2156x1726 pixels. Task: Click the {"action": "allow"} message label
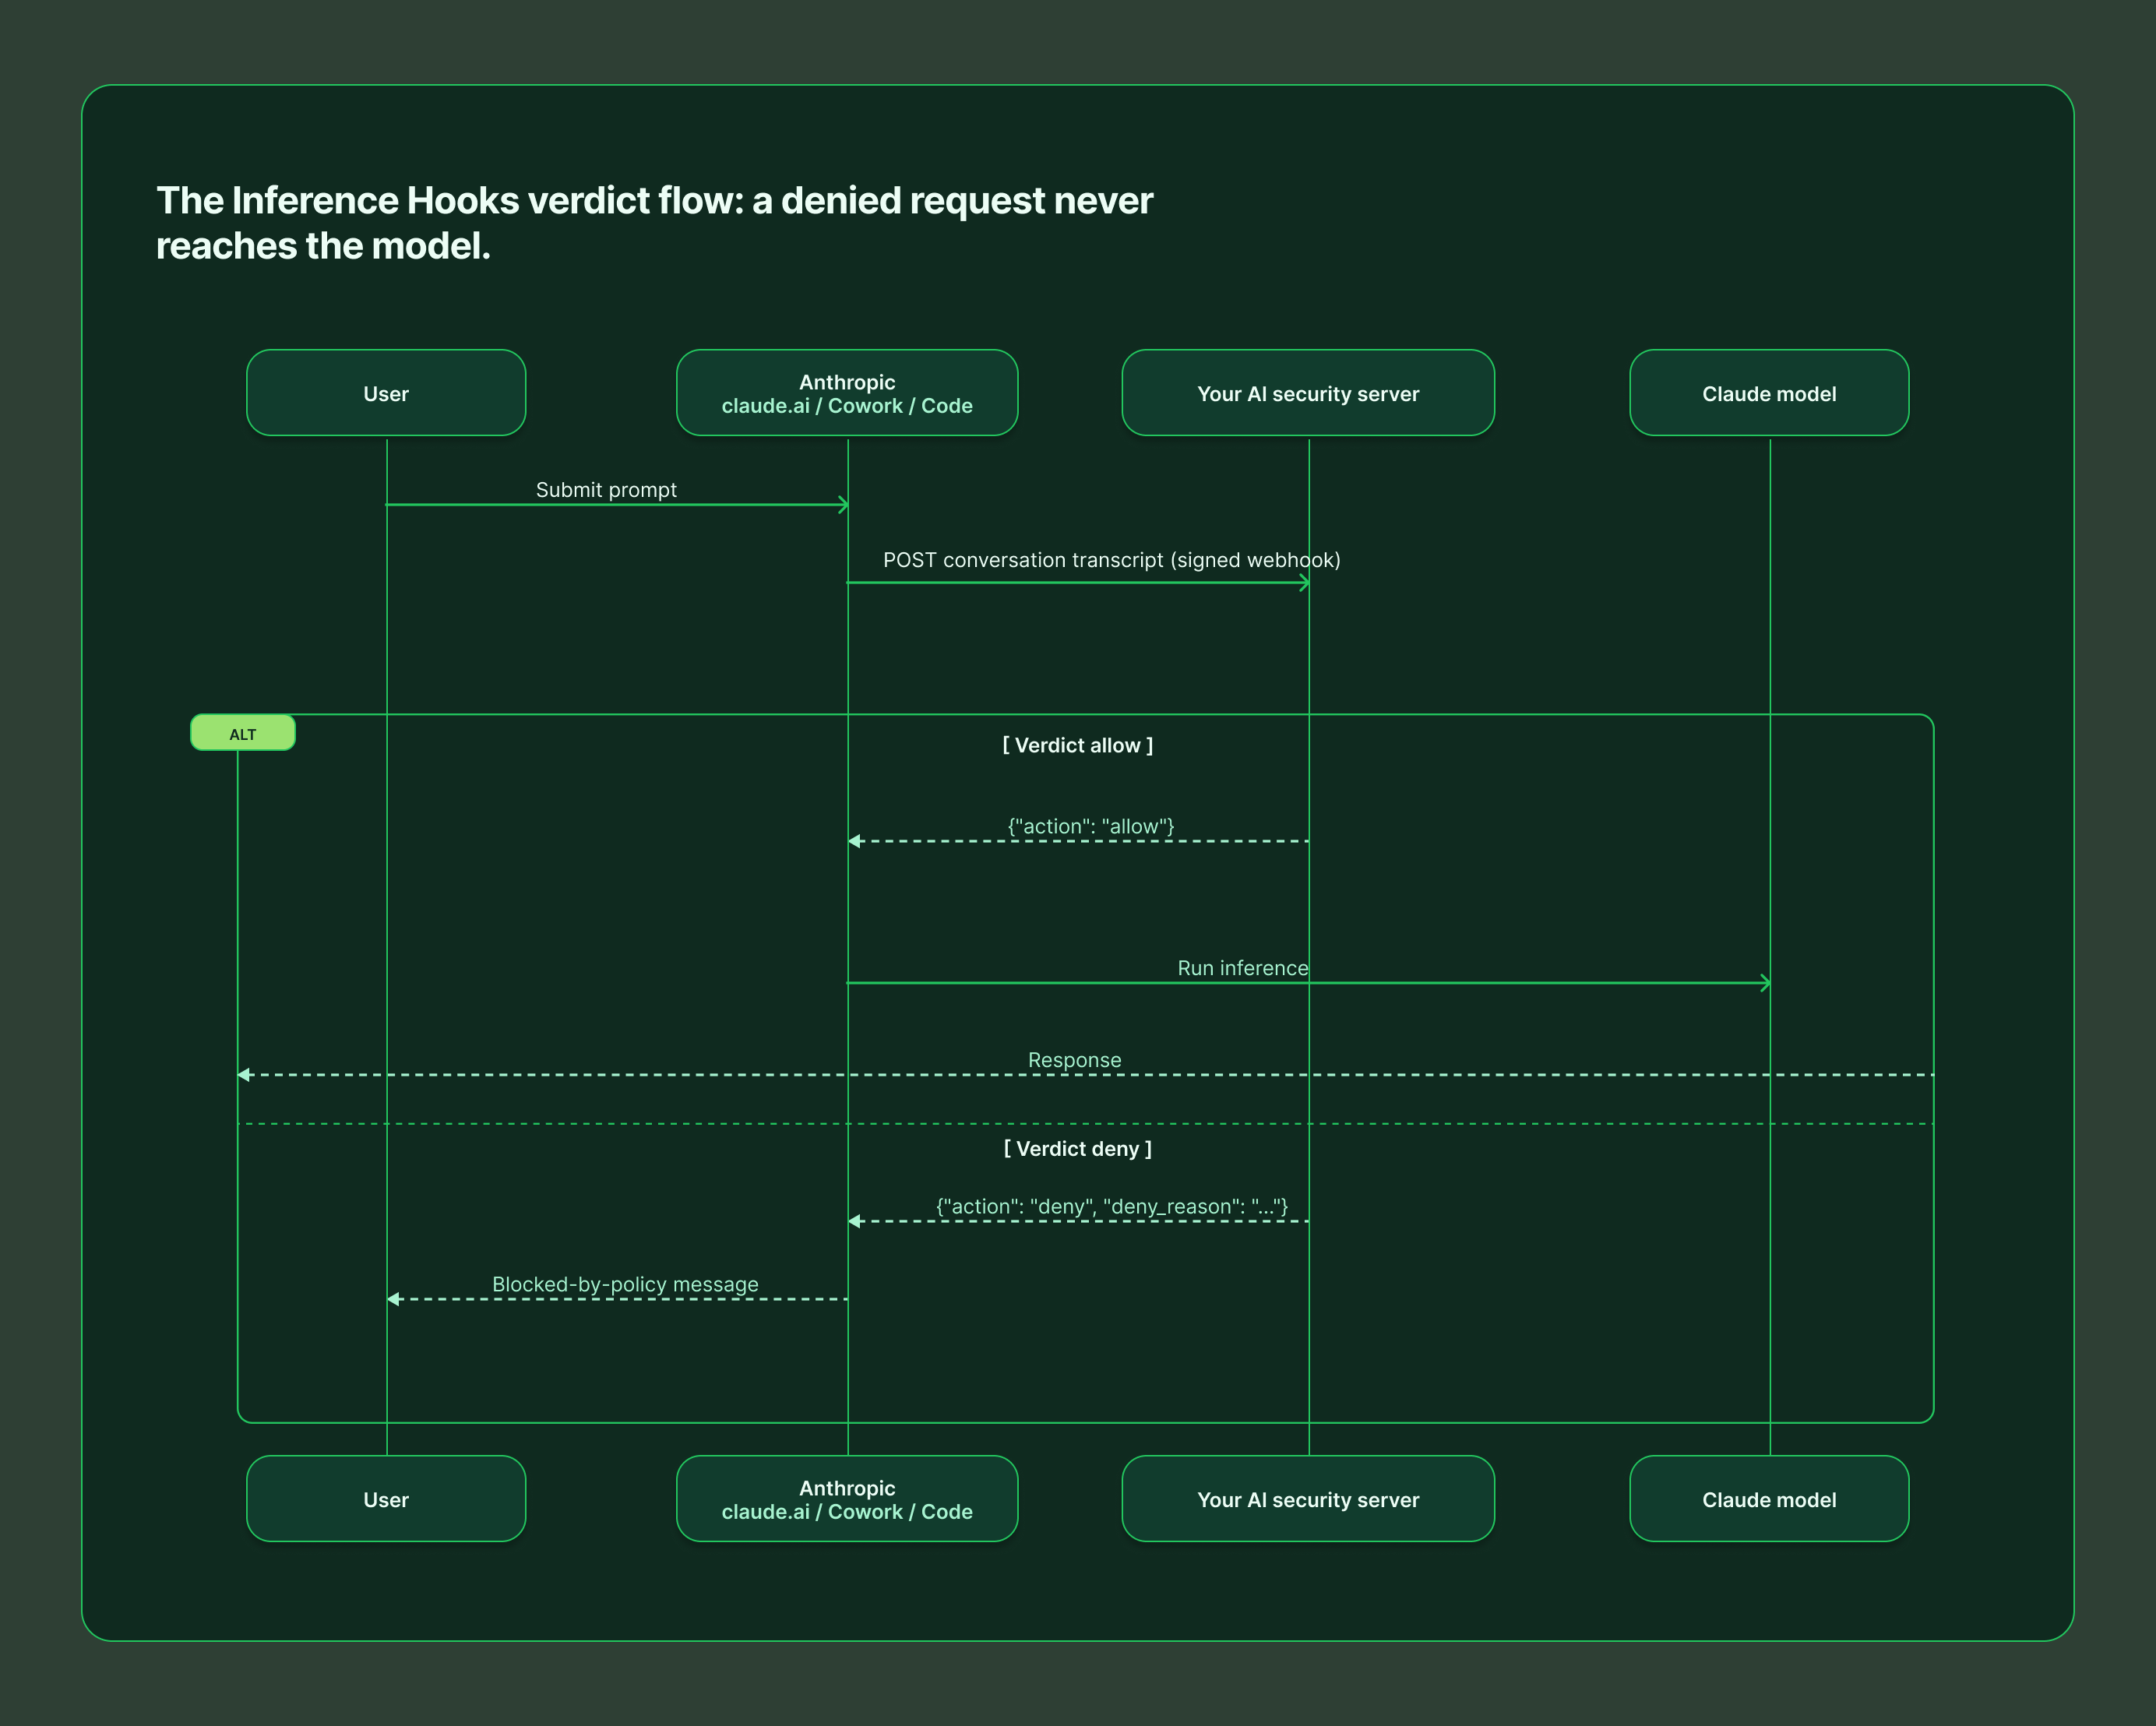pos(1091,827)
